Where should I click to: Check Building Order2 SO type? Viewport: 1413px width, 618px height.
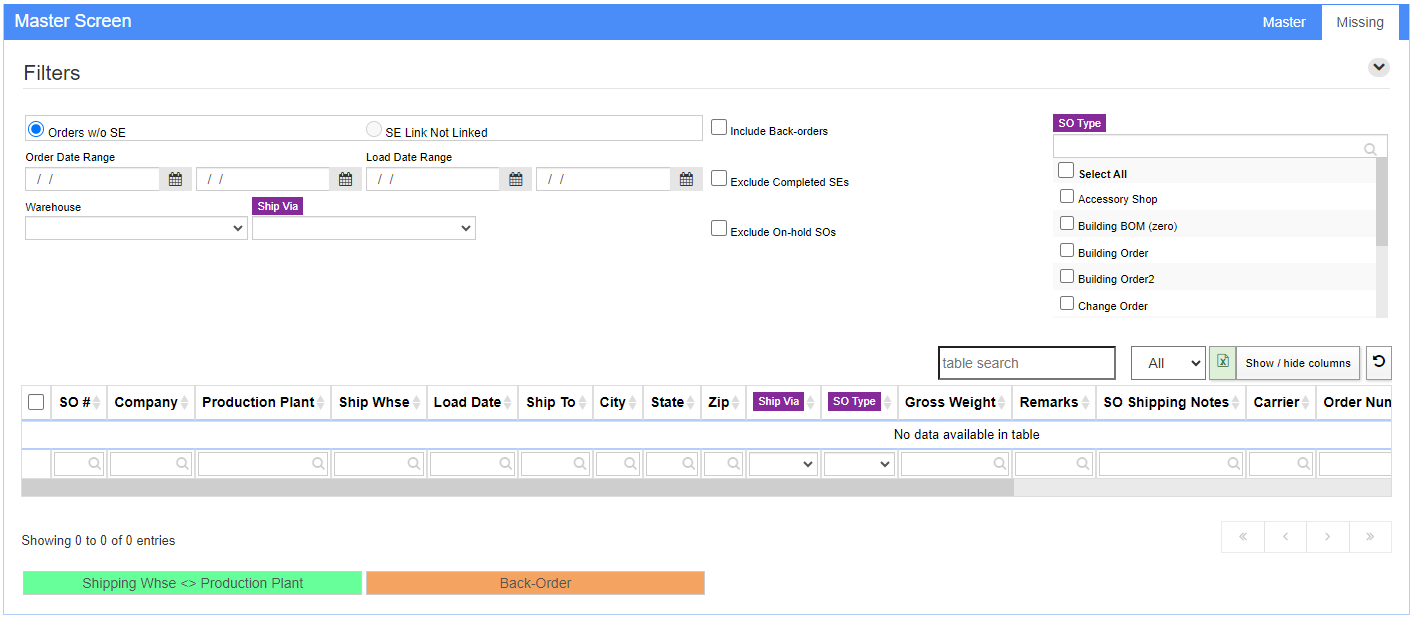coord(1067,277)
